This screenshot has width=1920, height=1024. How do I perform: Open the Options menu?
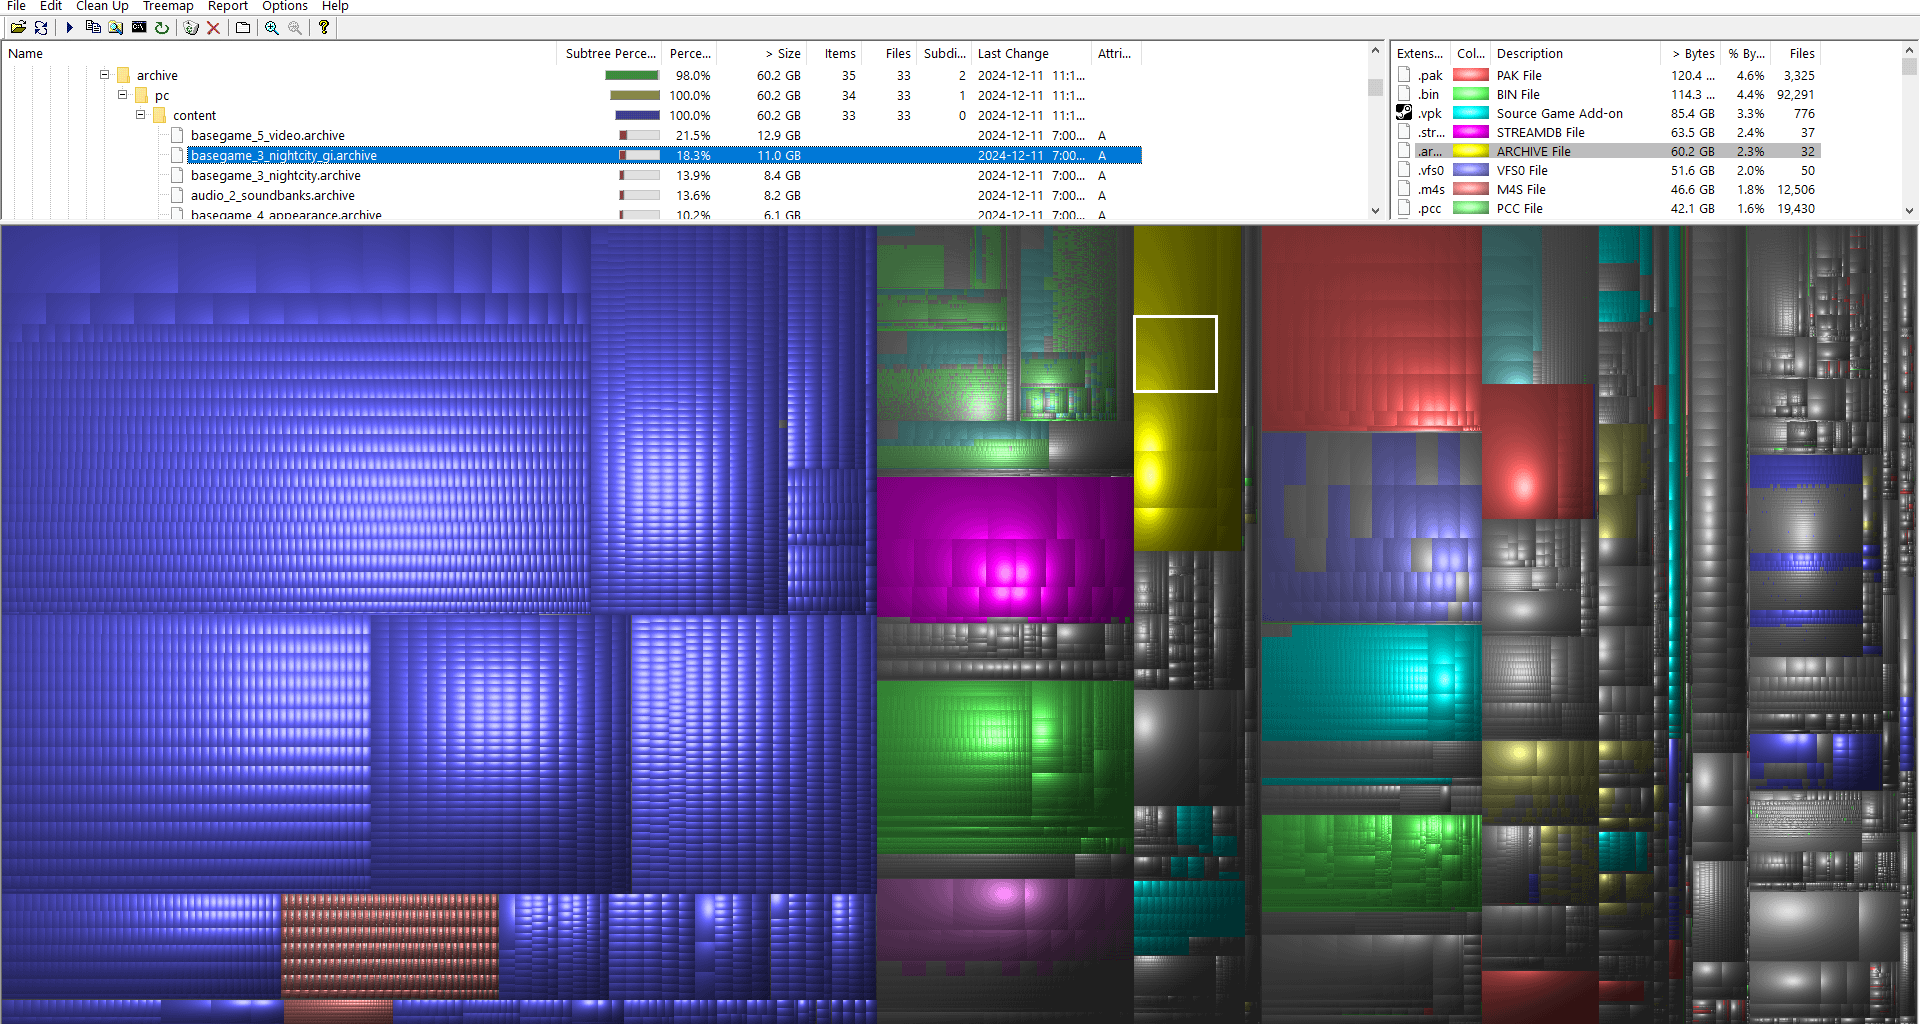click(x=284, y=6)
